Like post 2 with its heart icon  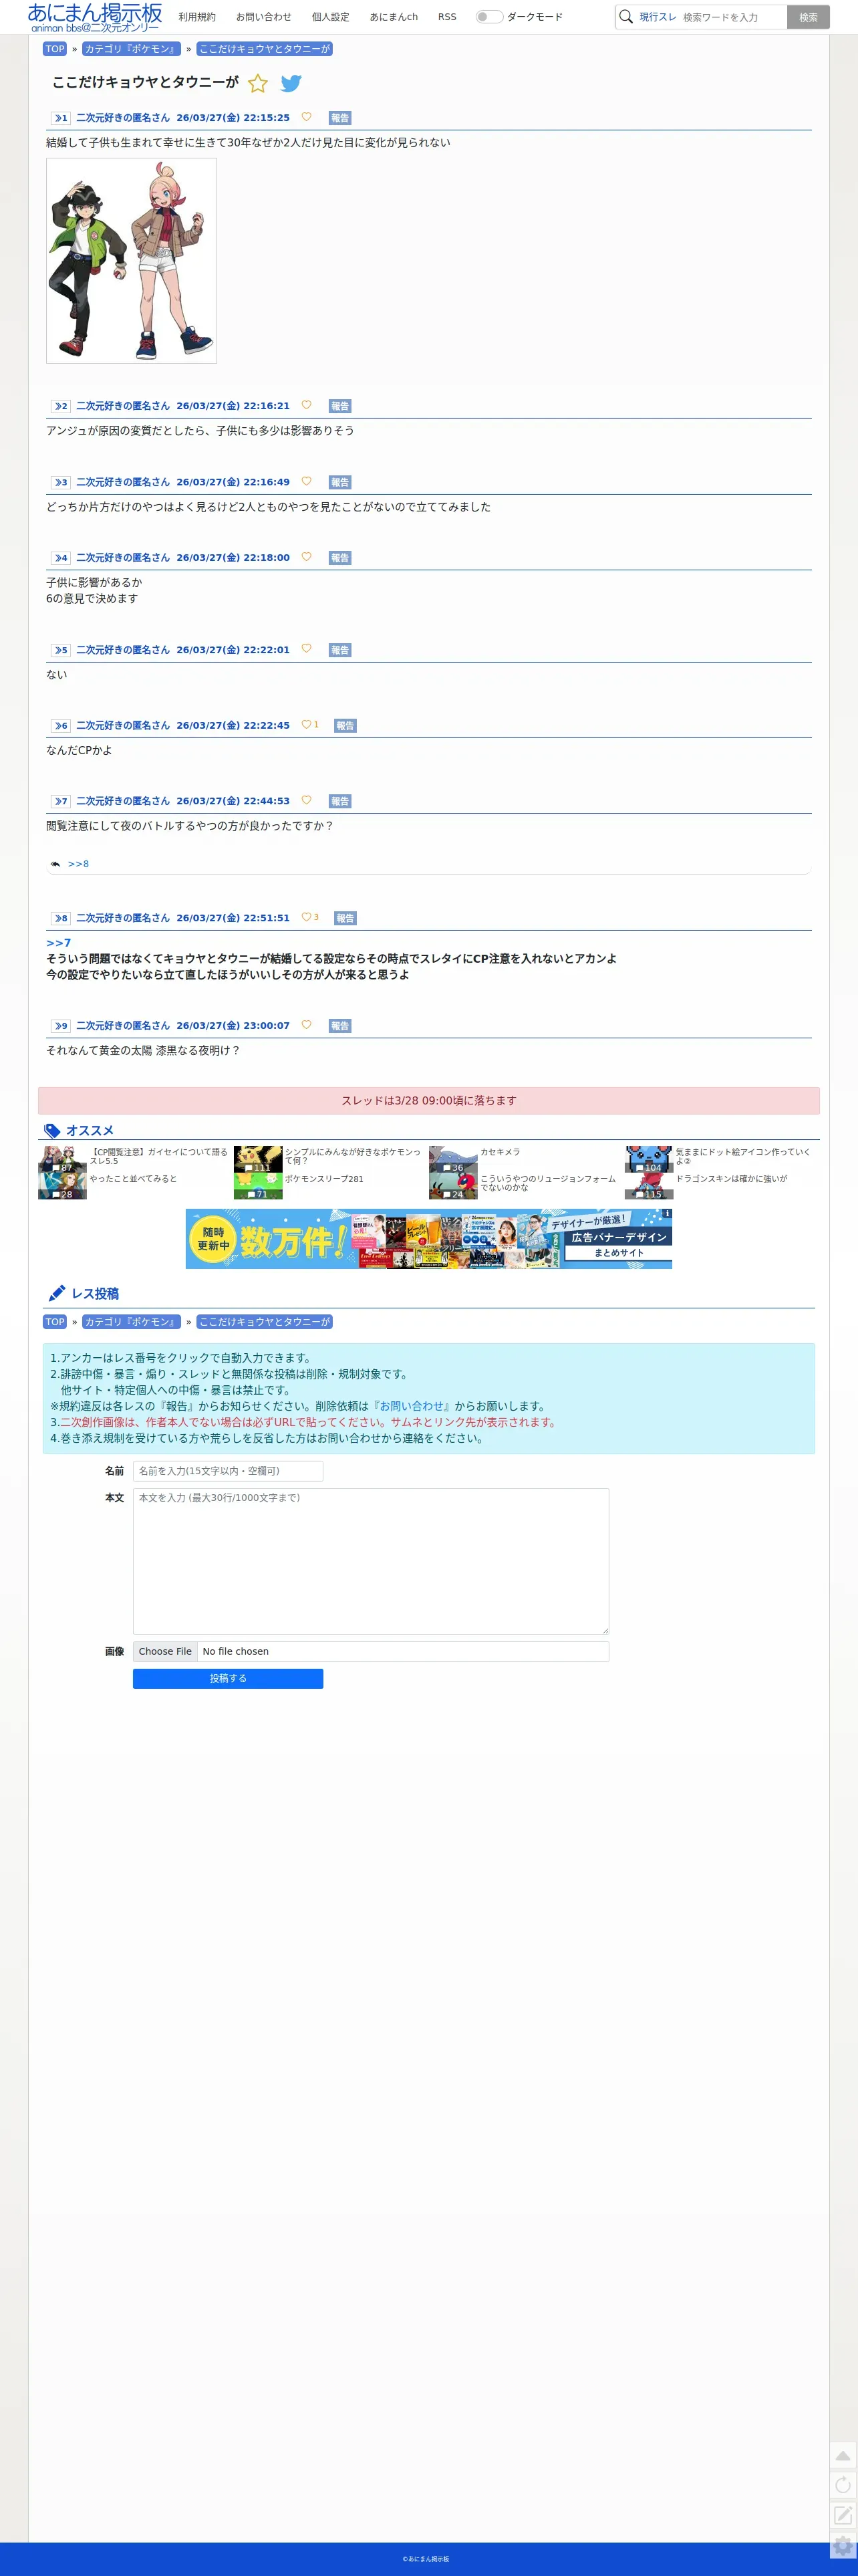click(306, 405)
